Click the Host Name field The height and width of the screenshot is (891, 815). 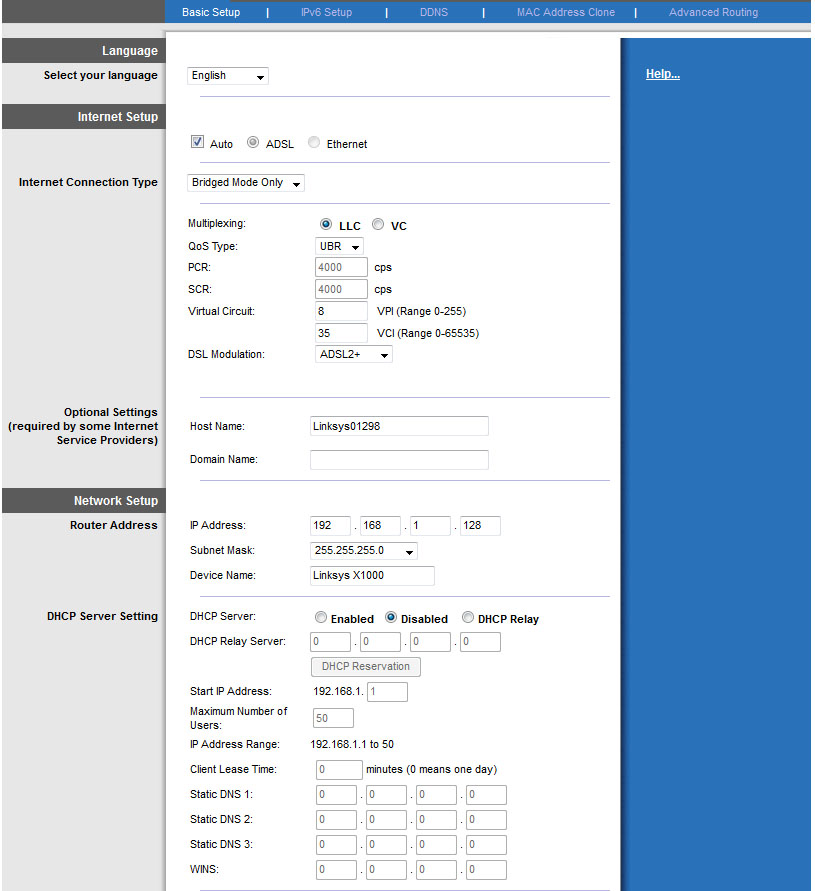[399, 426]
